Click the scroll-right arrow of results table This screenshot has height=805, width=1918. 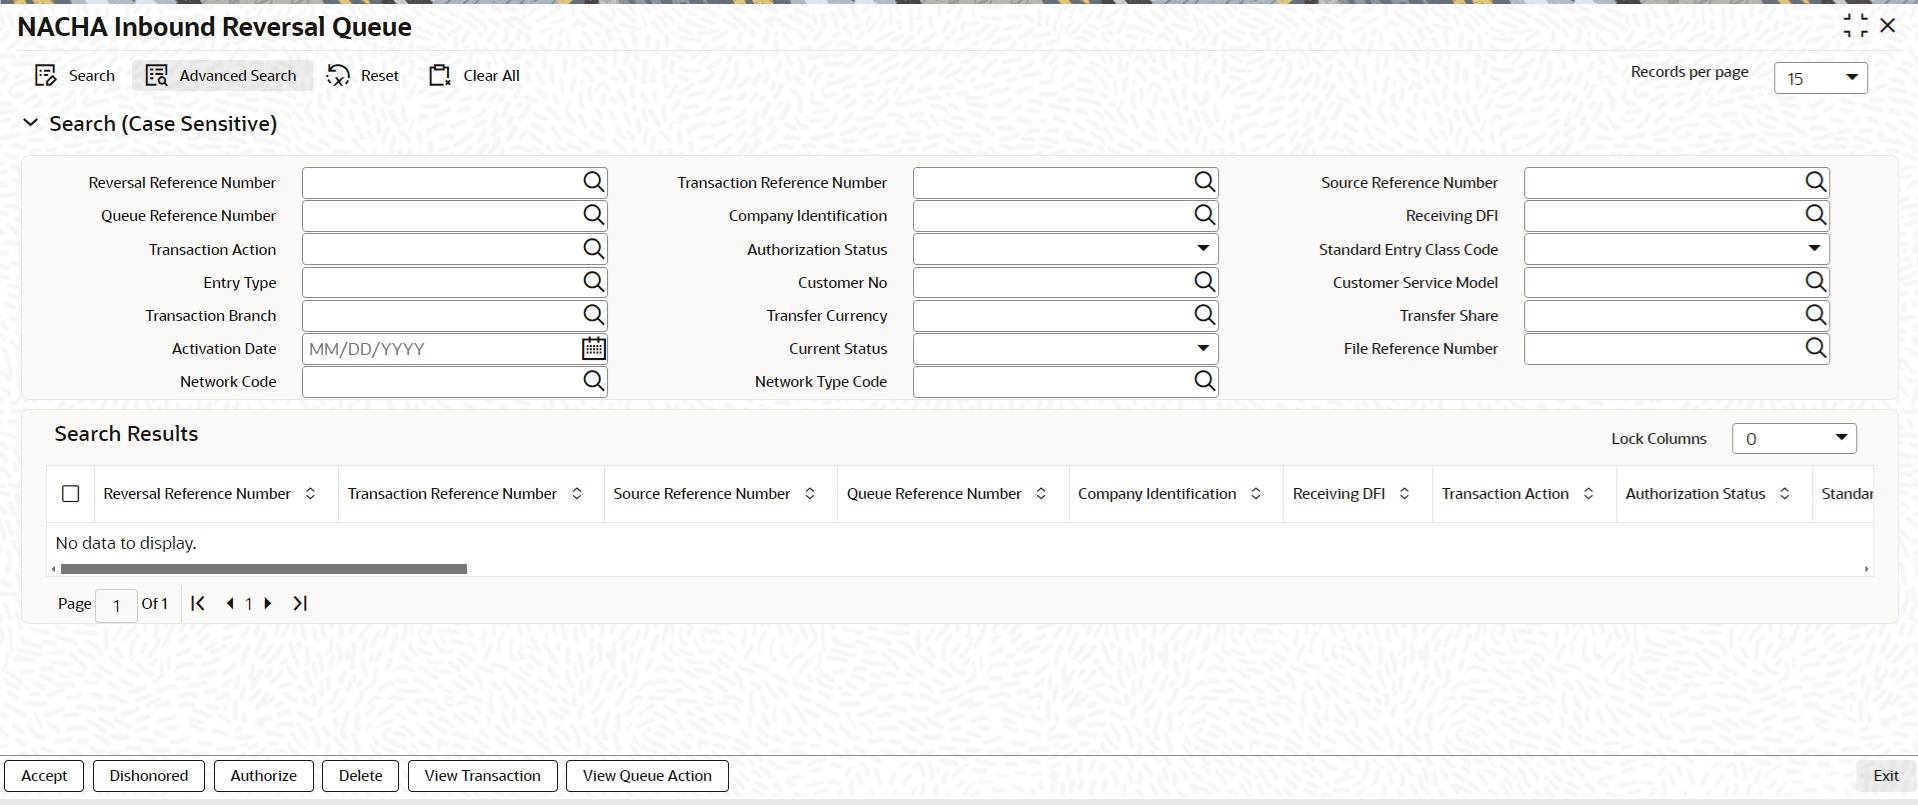click(x=1866, y=569)
